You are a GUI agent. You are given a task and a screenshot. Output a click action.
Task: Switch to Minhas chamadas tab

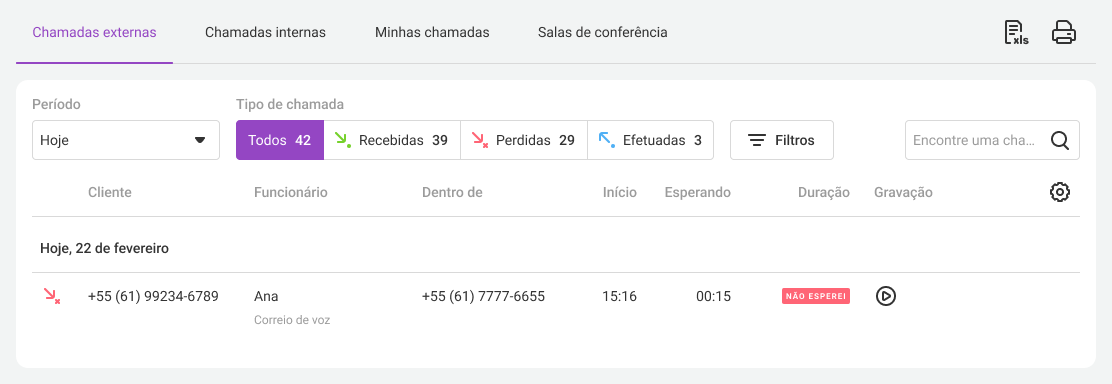pos(432,33)
